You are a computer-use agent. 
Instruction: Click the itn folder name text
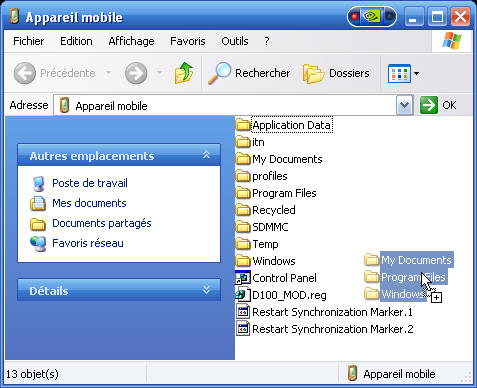pos(258,142)
